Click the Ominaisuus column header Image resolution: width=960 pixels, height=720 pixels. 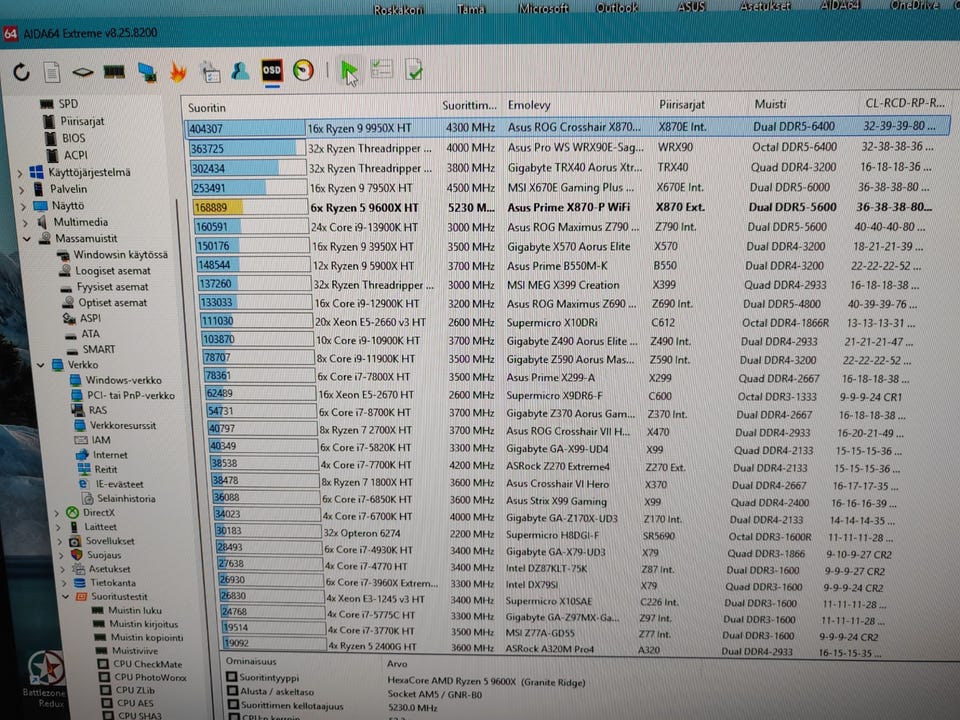250,661
